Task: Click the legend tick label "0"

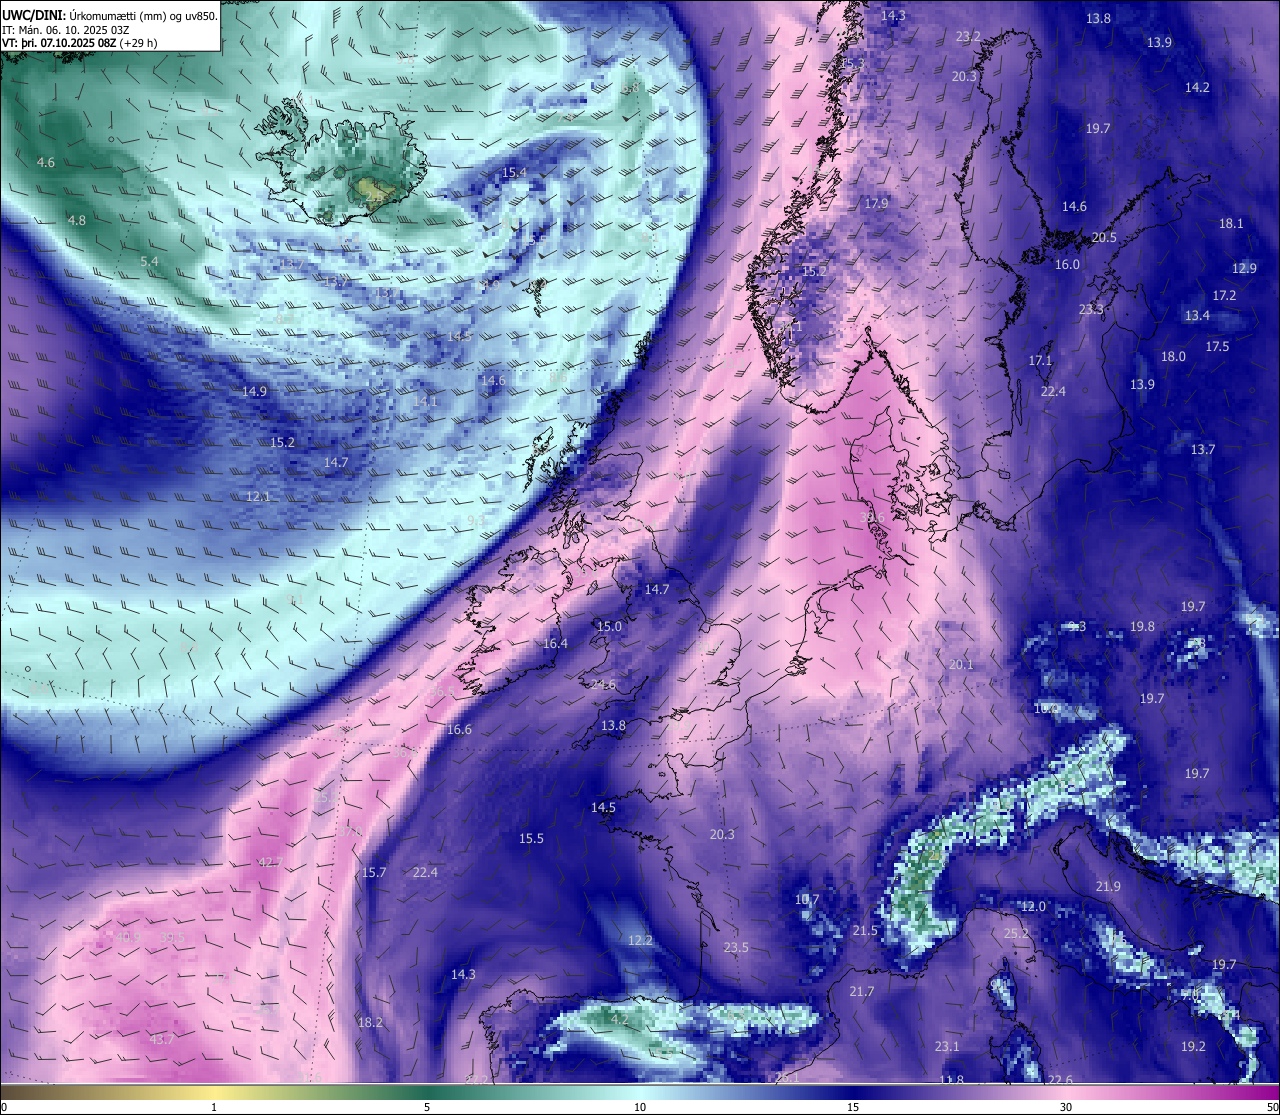Action: tap(2, 1107)
